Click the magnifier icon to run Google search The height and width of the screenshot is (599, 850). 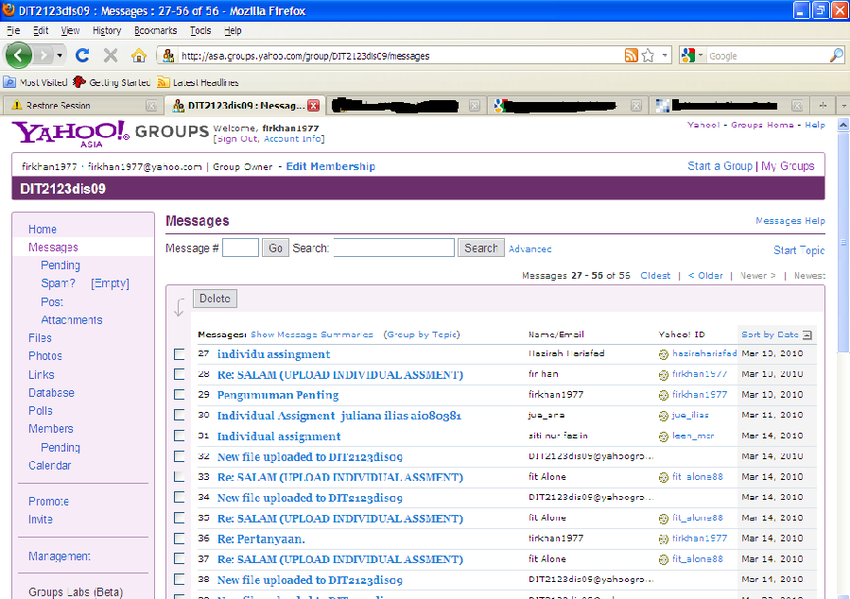pos(838,55)
